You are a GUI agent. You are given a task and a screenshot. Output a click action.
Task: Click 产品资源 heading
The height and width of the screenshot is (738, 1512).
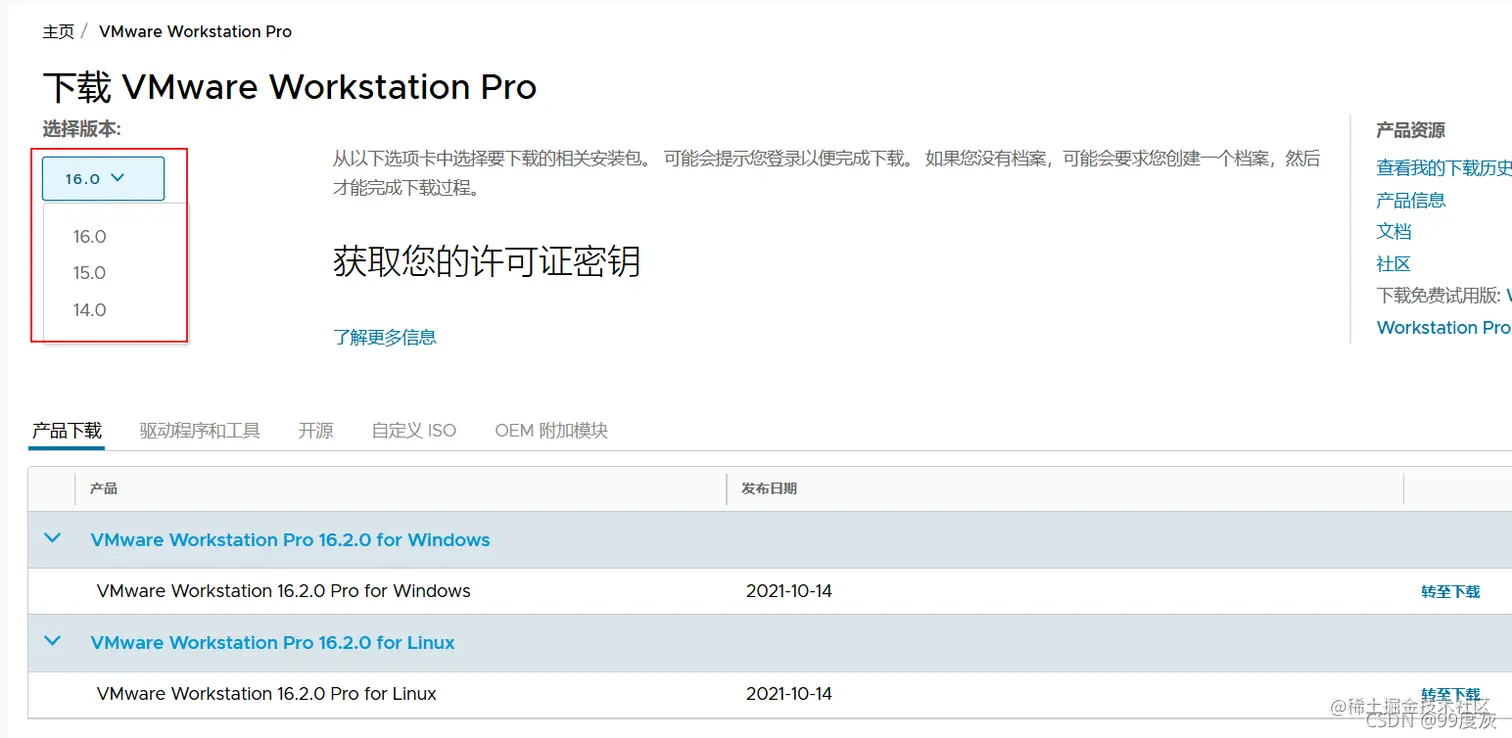1411,131
